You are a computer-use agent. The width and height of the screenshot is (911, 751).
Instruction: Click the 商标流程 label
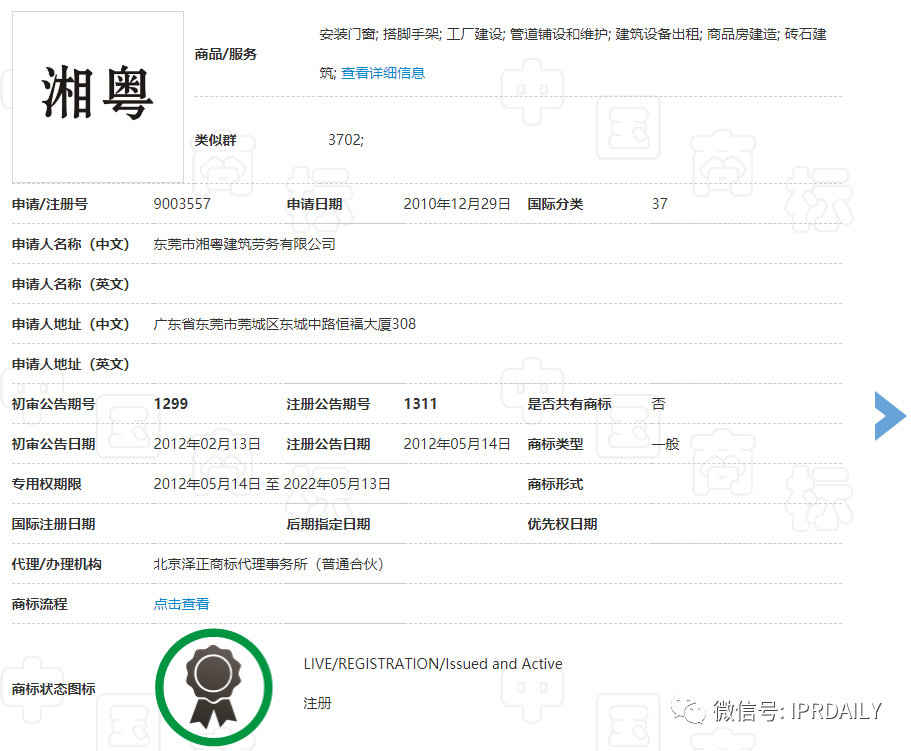40,604
